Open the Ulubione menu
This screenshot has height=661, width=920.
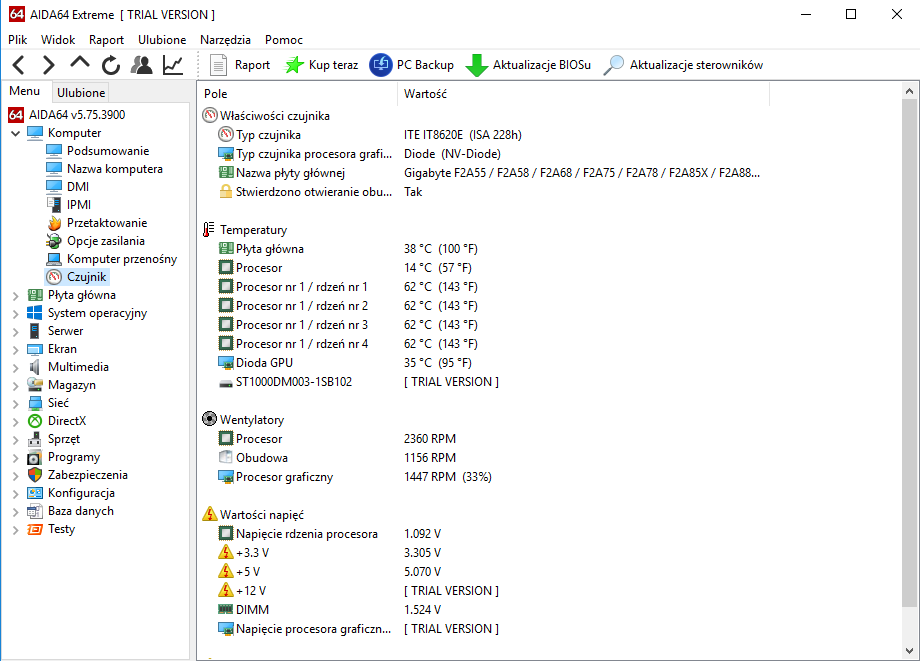[162, 39]
